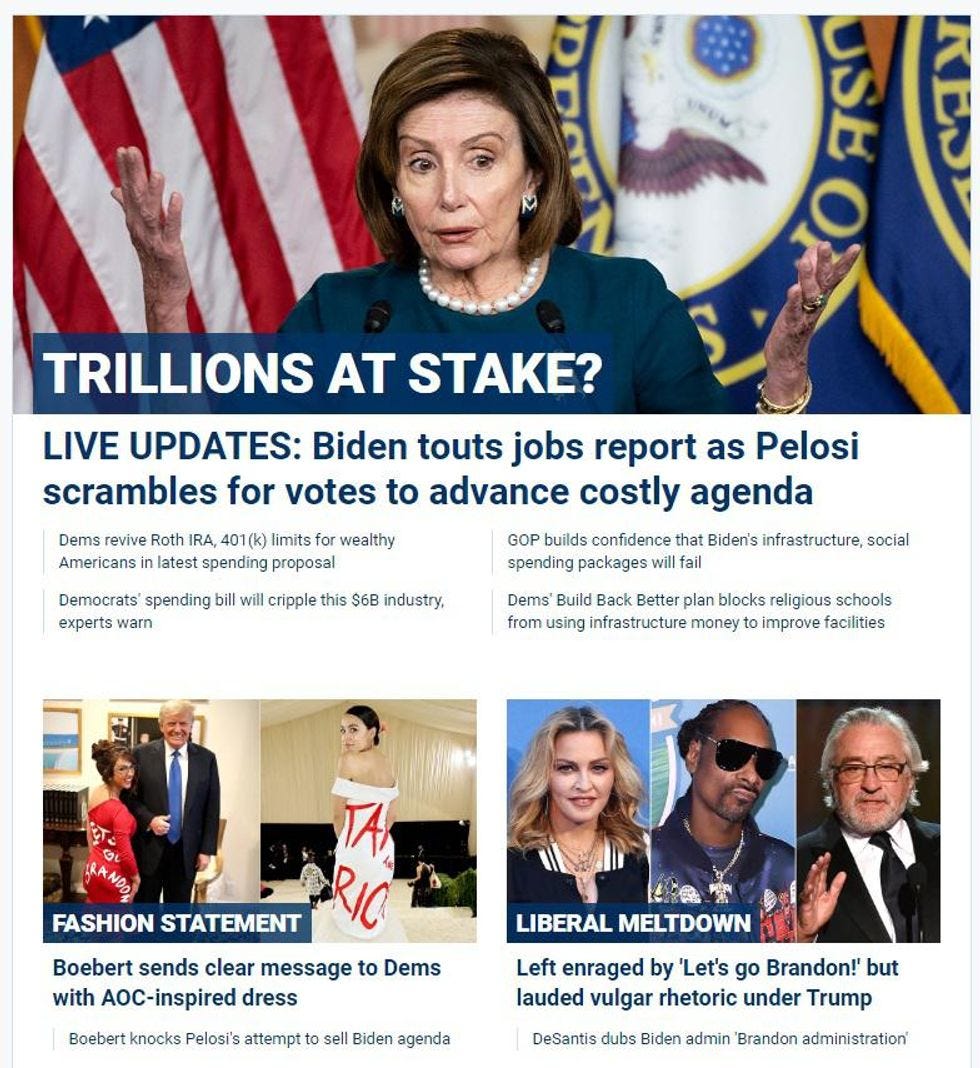Click the 'TRILLIONS AT STAKE?' banner label
This screenshot has width=980, height=1068.
point(323,373)
